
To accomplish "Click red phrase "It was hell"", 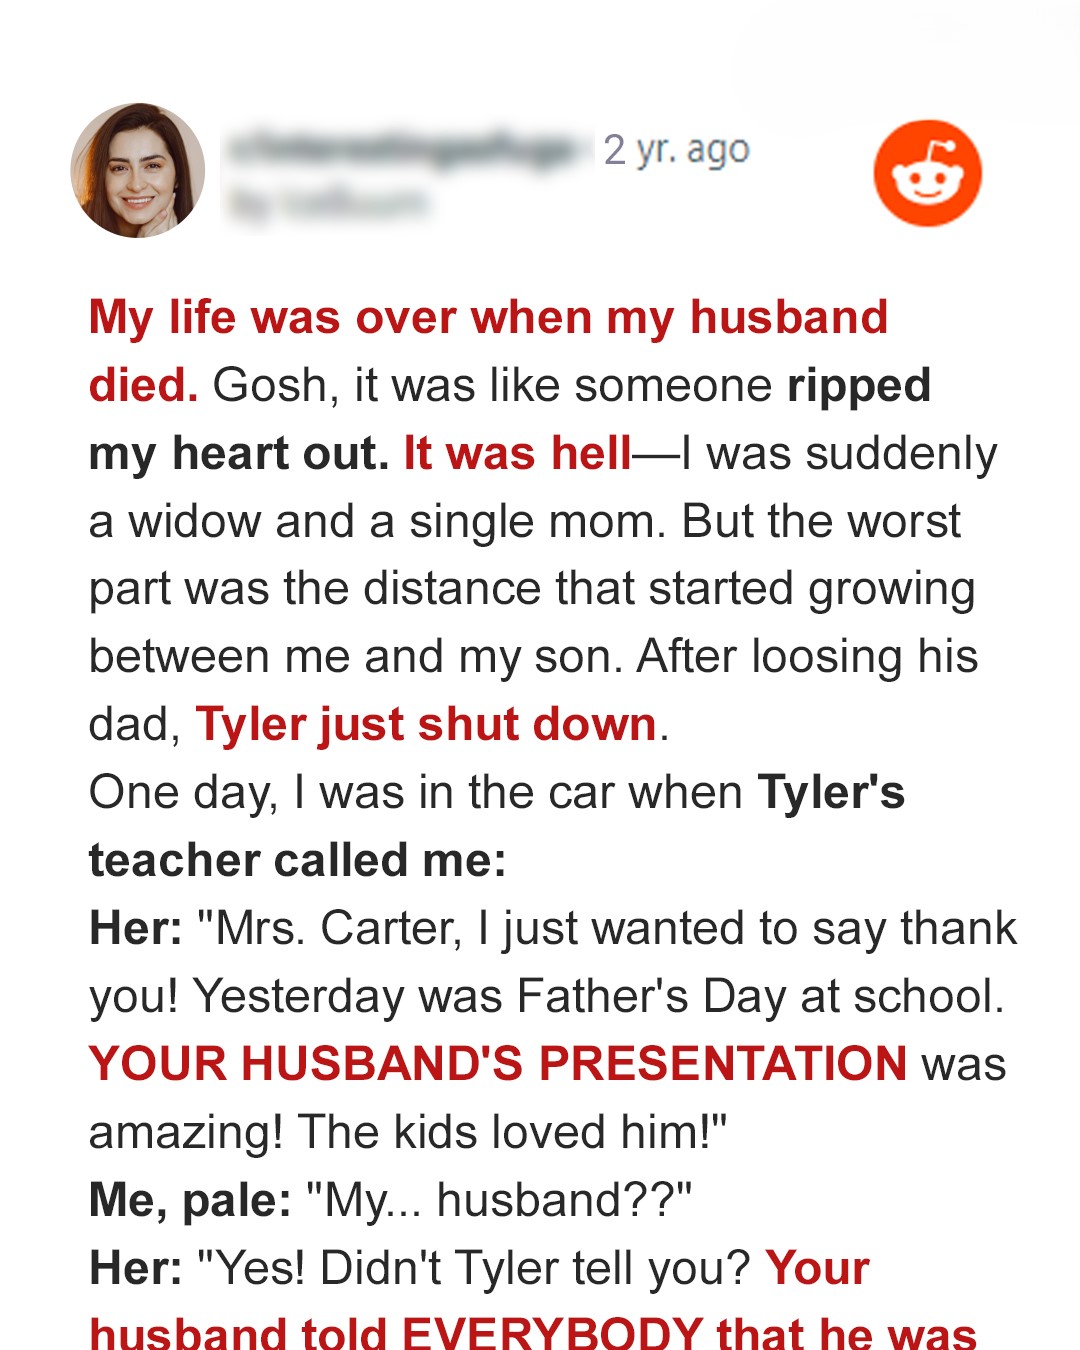I will pos(517,454).
